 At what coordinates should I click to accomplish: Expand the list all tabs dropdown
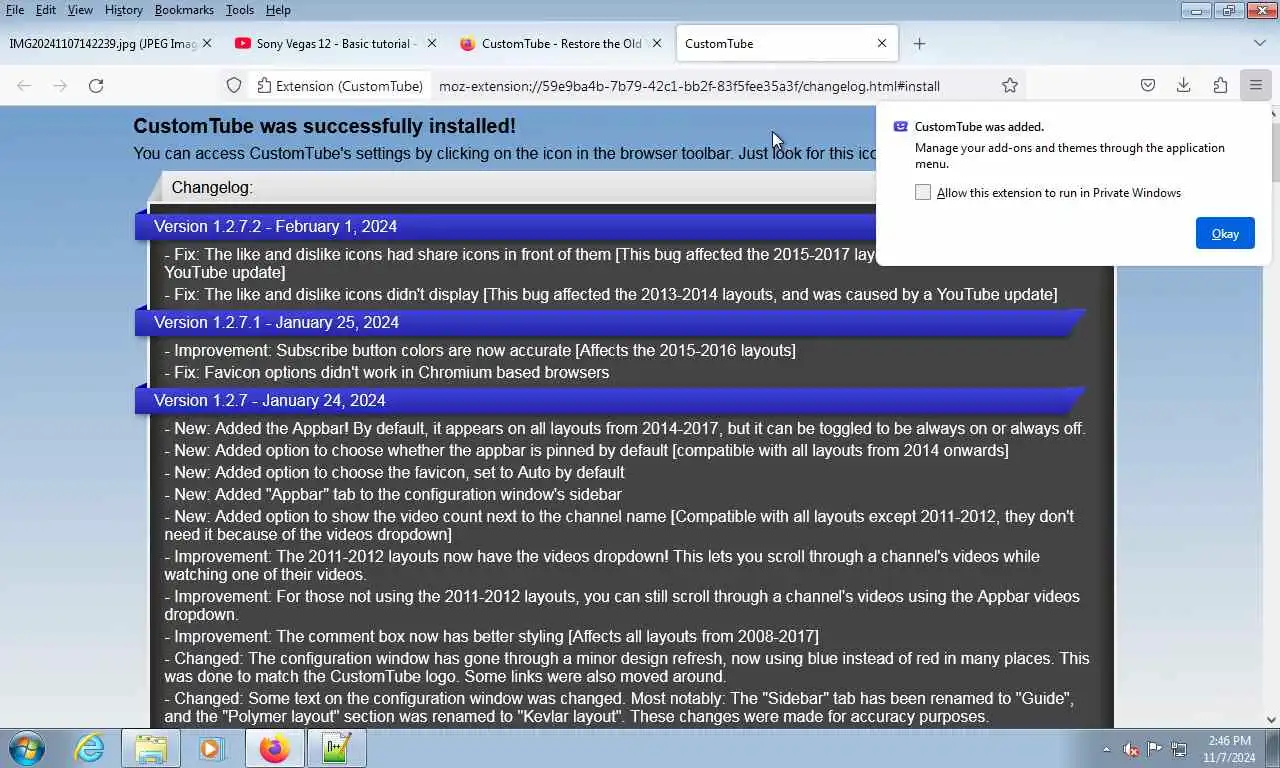[1259, 44]
